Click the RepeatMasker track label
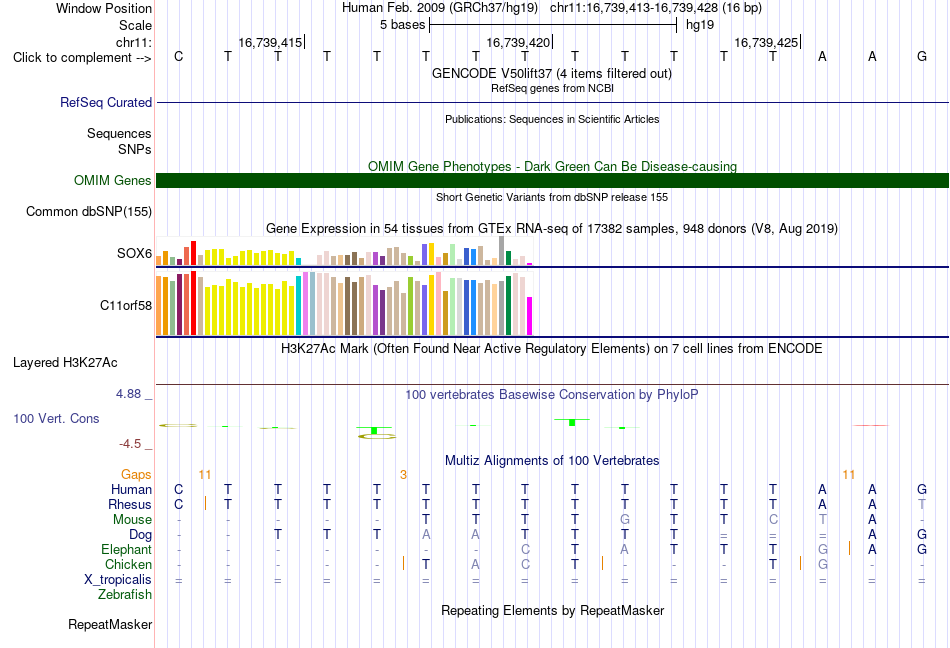Screen dimensions: 950x648 110,624
